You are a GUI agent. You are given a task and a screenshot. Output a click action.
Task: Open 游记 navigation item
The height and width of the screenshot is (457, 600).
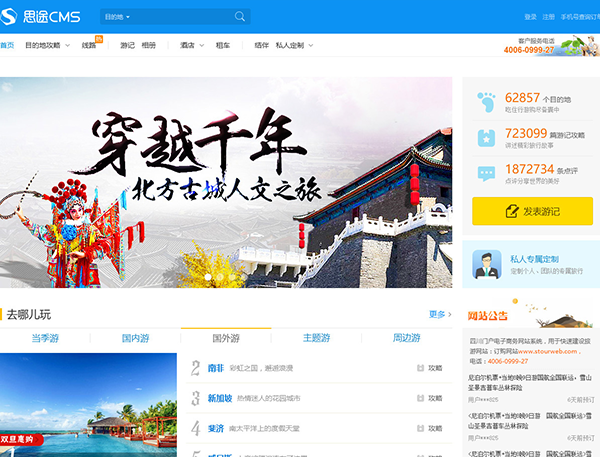[127, 45]
